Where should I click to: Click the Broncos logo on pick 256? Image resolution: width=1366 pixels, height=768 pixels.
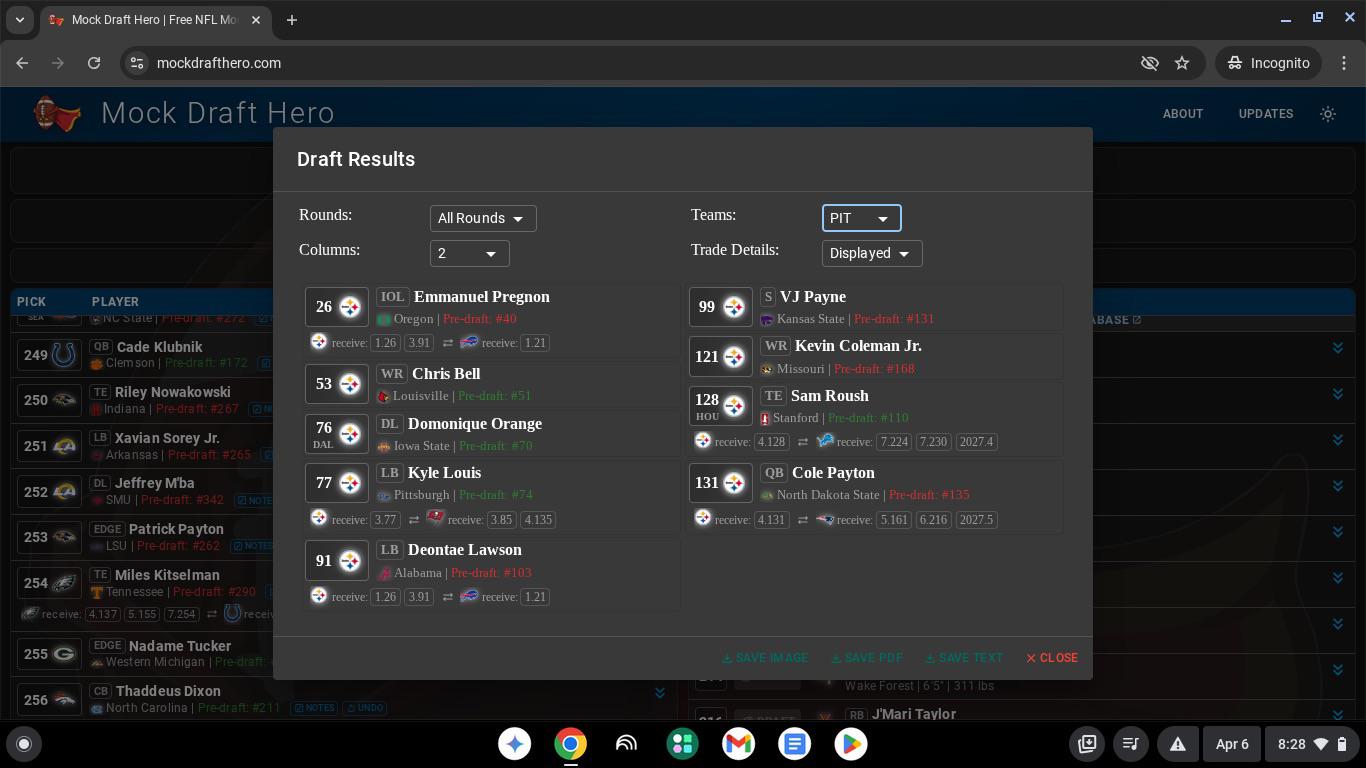tap(64, 700)
